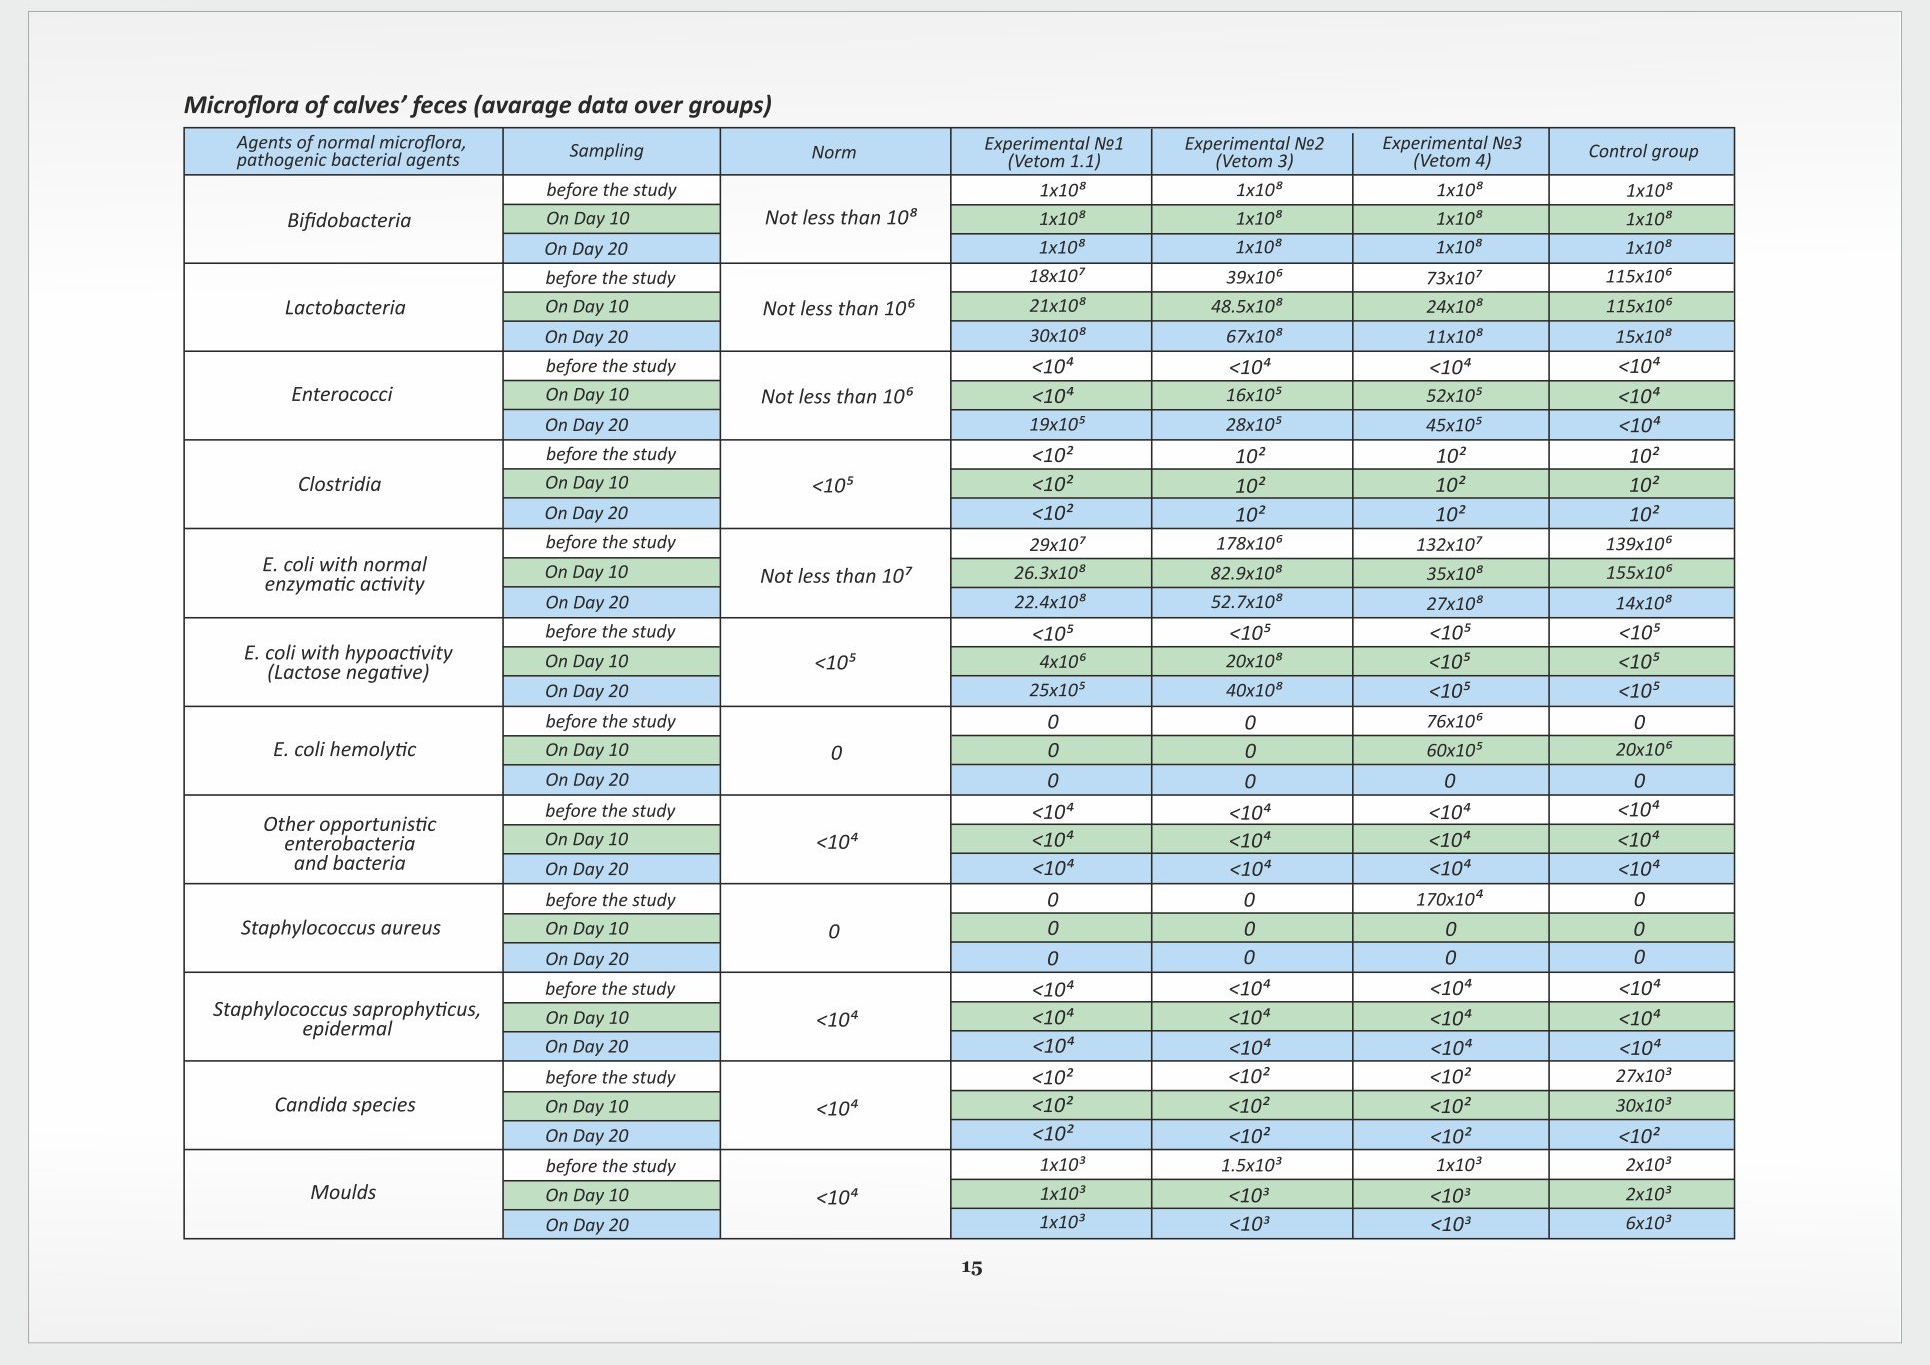
Task: Click the Sampling column header
Action: [606, 151]
